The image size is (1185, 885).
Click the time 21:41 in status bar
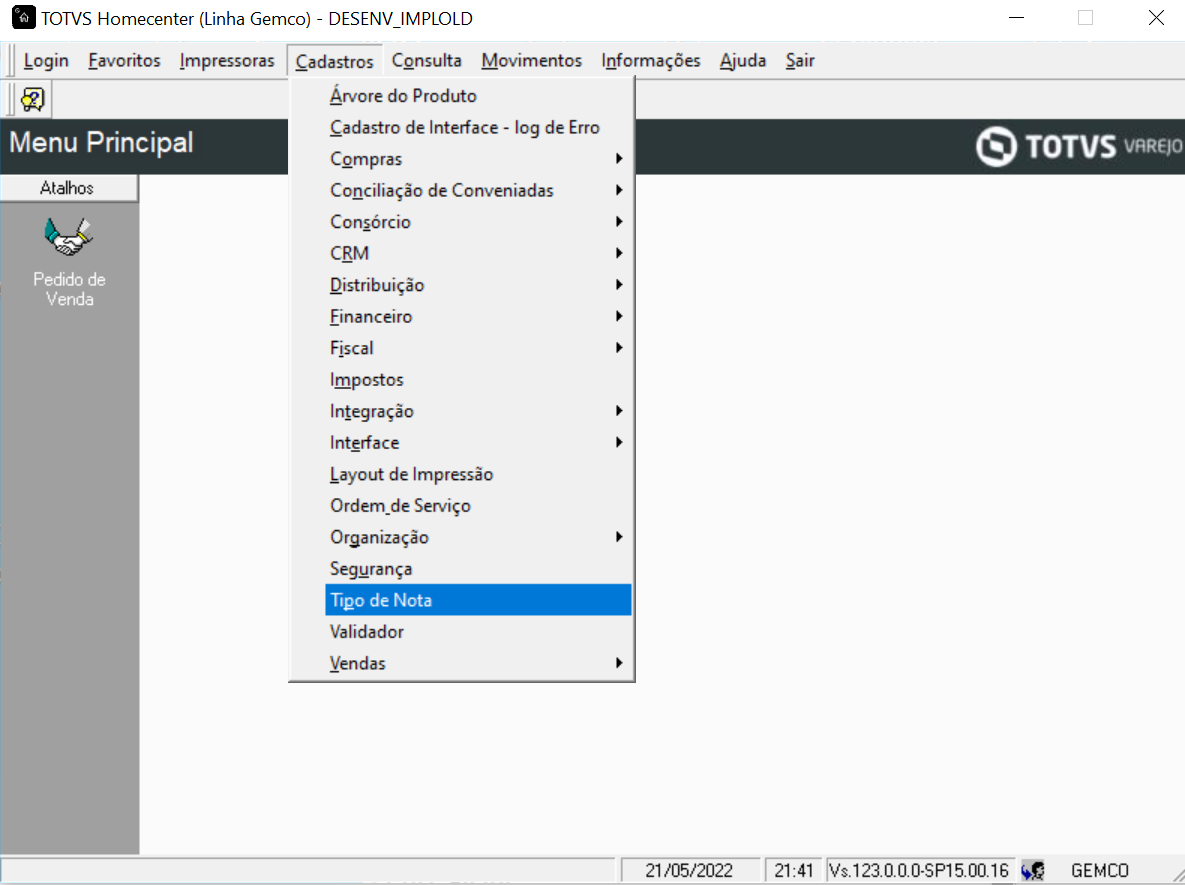pos(794,871)
